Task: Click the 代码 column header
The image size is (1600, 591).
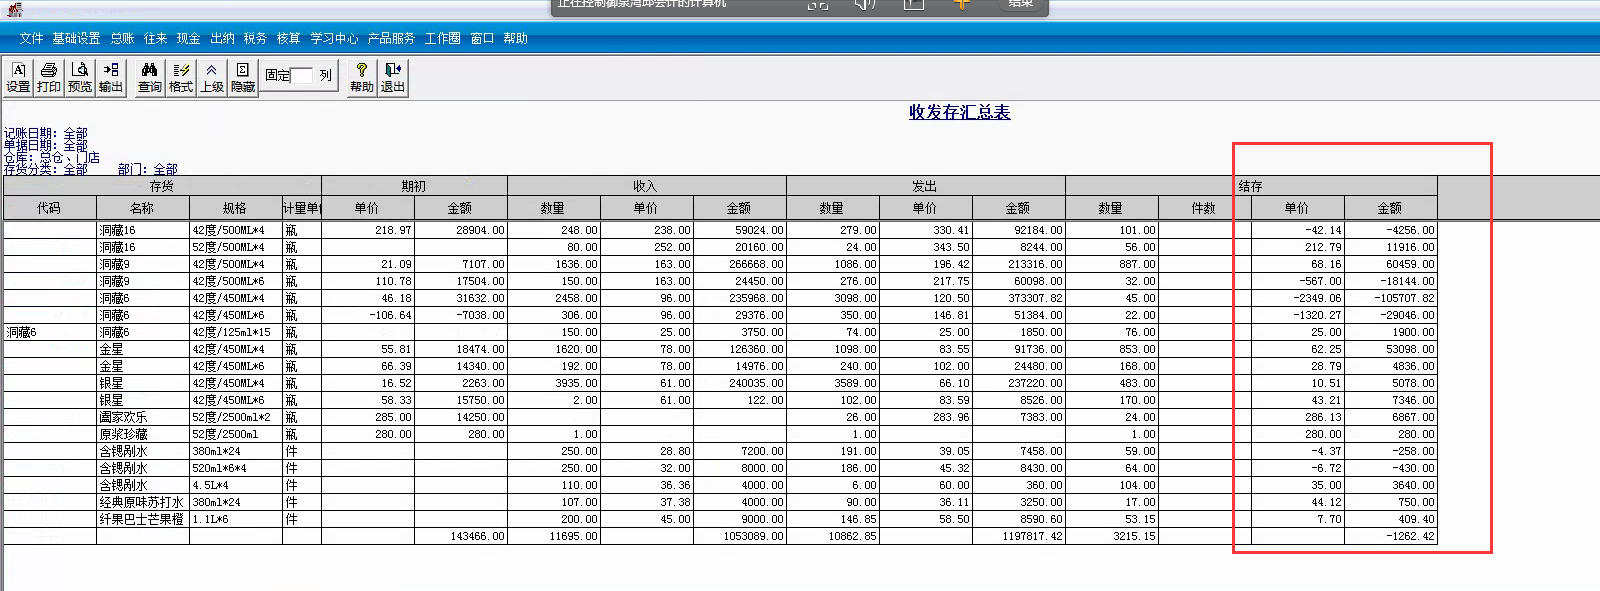Action: (50, 208)
